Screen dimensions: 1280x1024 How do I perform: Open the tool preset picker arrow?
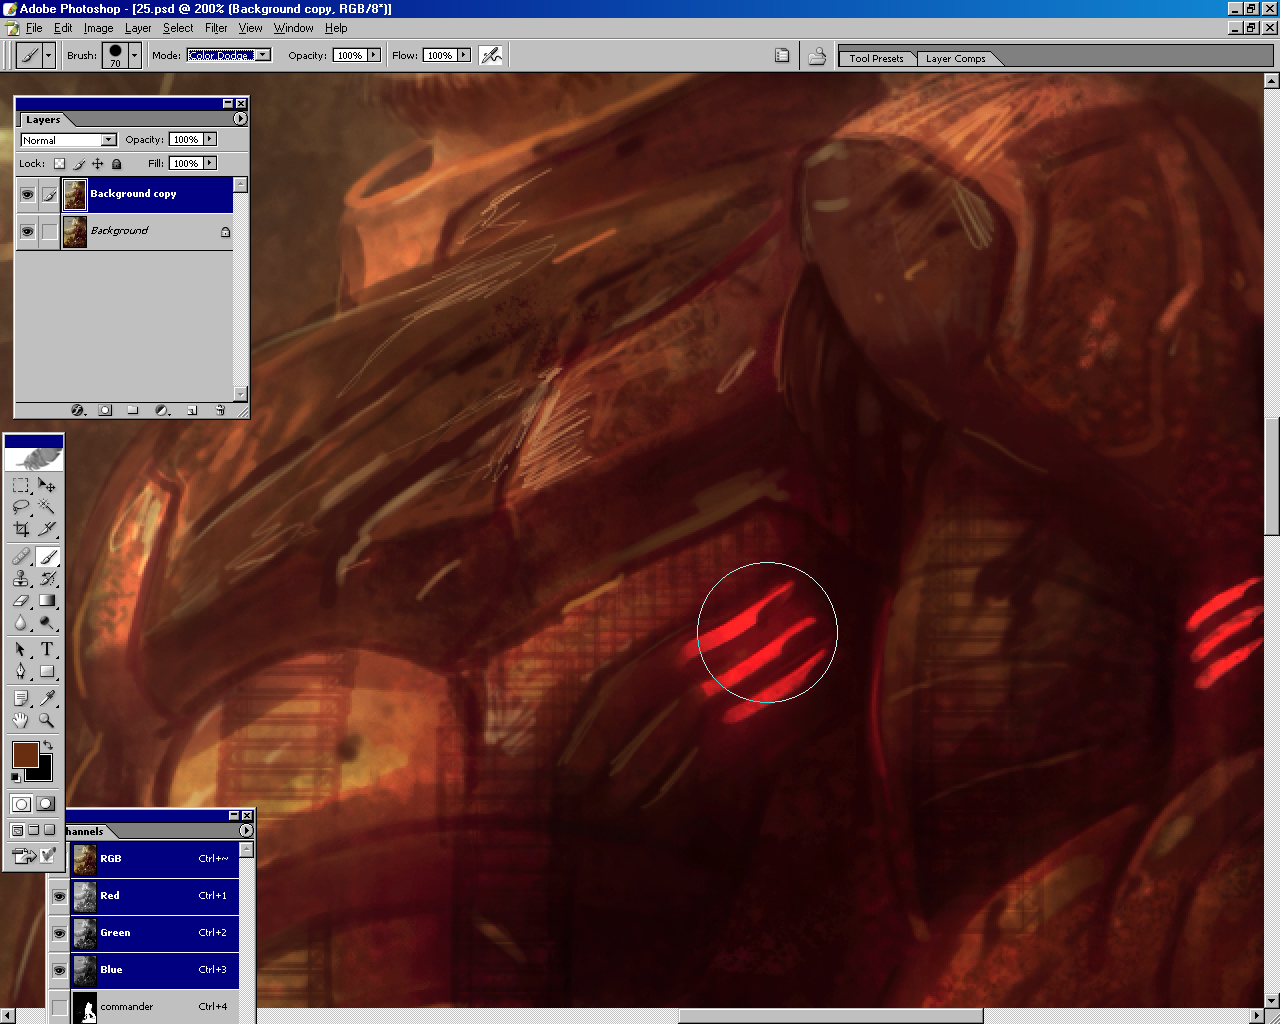48,55
